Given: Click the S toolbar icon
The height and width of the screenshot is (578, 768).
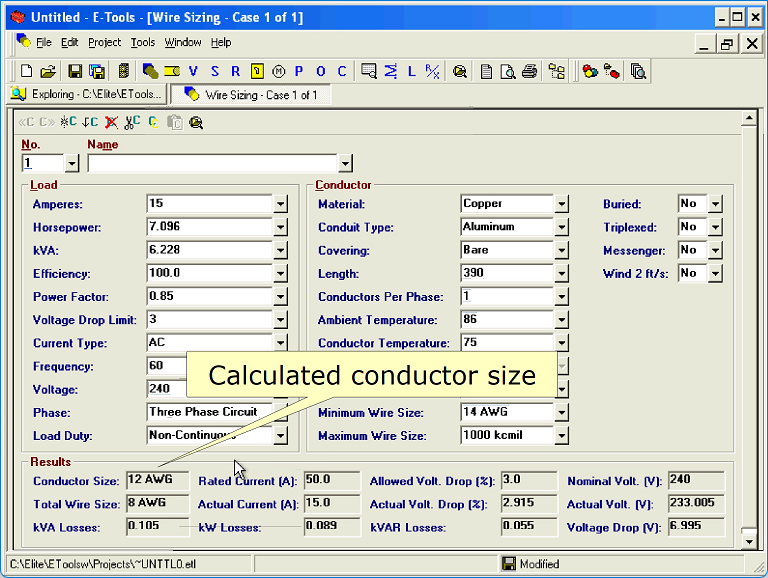Looking at the screenshot, I should tap(214, 71).
